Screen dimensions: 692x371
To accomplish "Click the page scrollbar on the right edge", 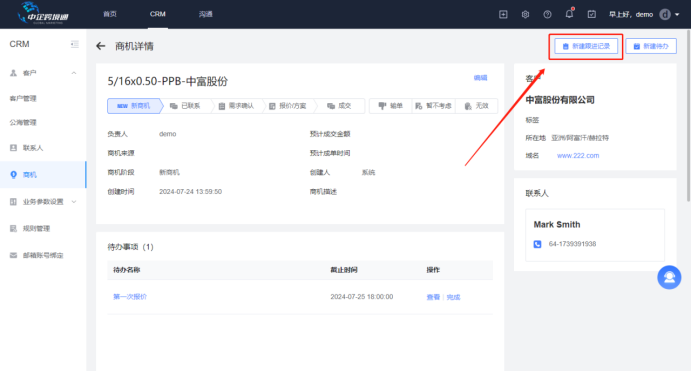I will click(x=689, y=115).
